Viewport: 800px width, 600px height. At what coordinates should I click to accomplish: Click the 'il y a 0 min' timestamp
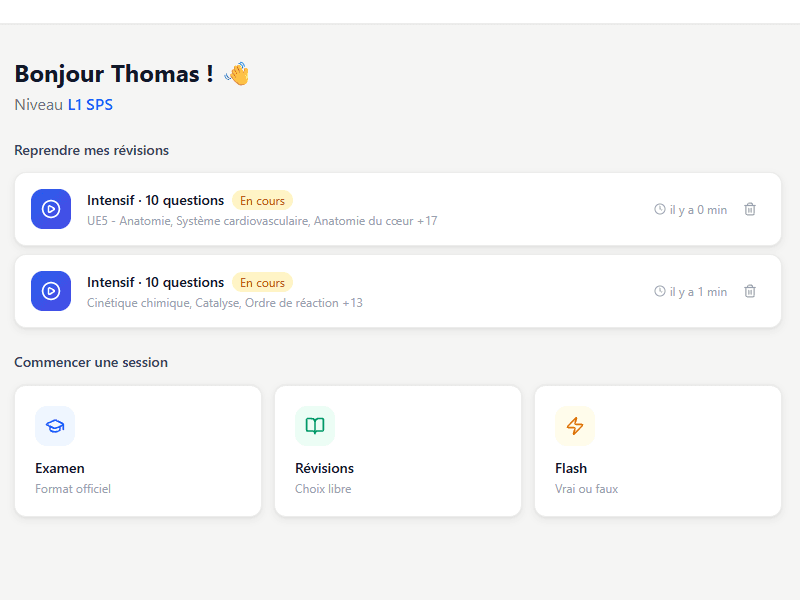pos(698,210)
